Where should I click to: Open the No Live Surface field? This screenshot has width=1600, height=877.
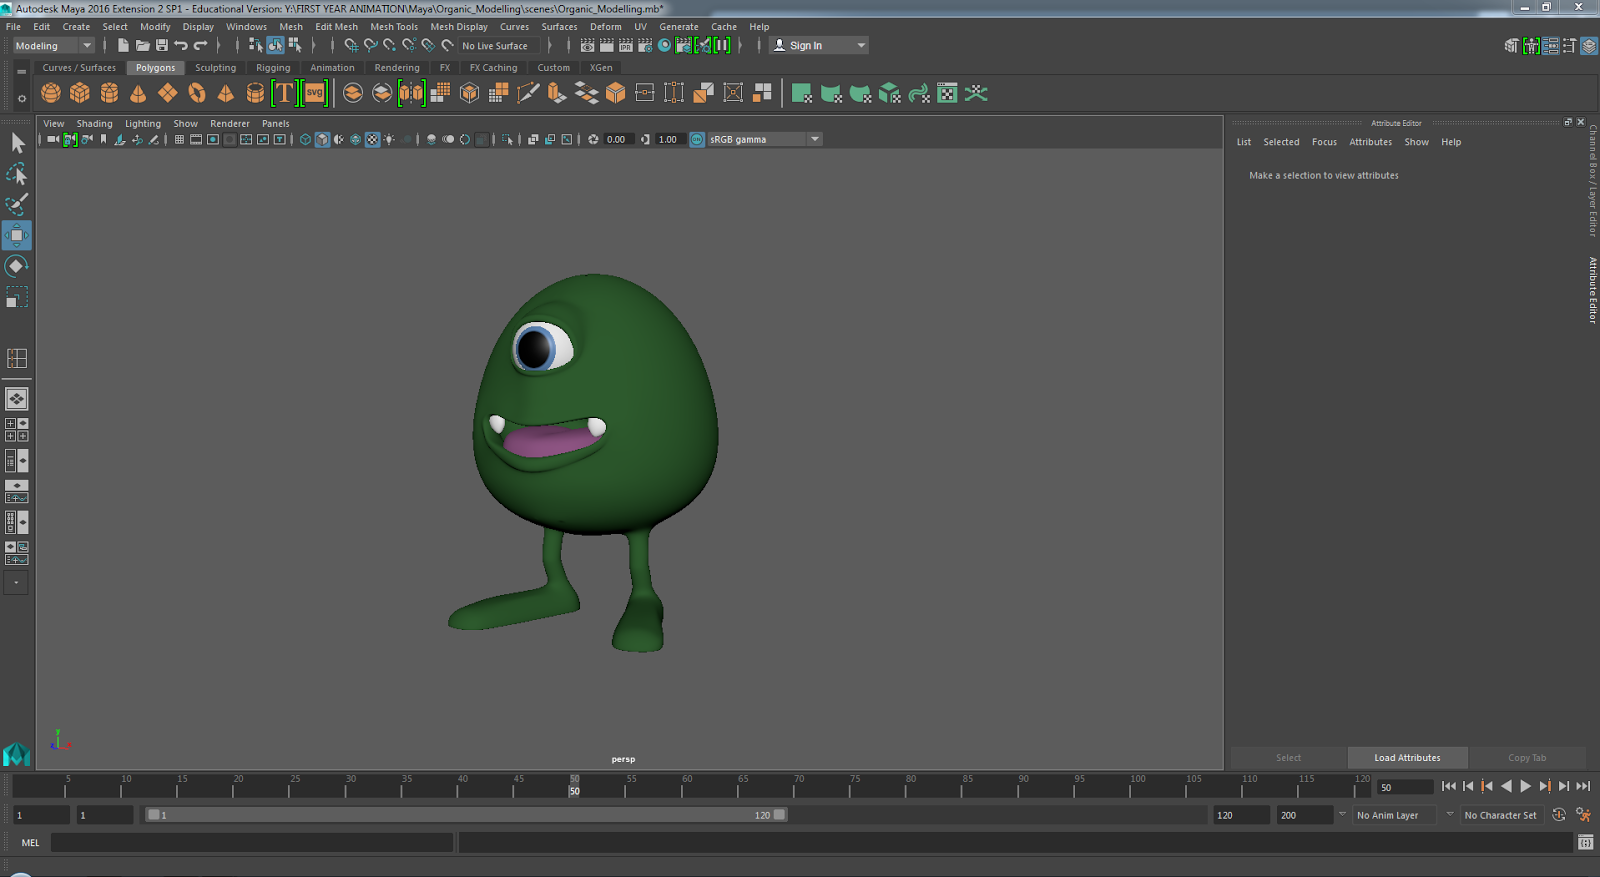pos(499,45)
